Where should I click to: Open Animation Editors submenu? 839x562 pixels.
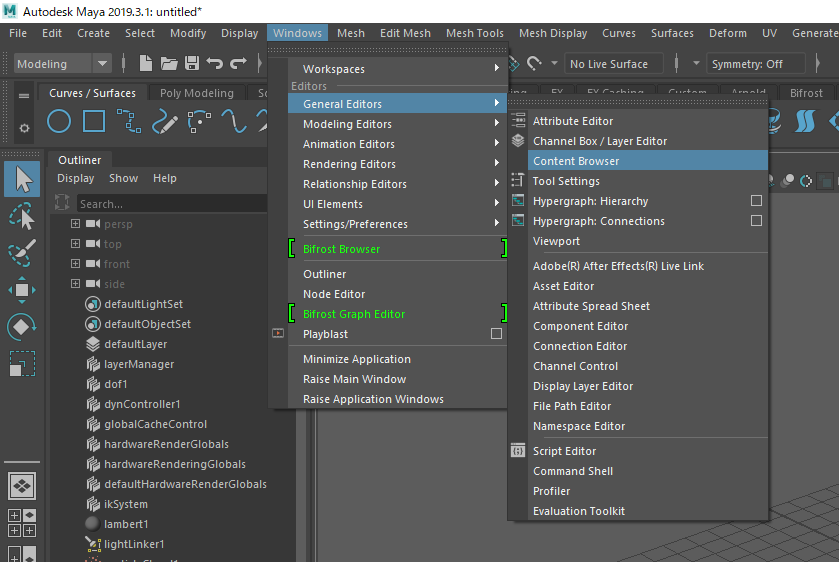coord(398,144)
